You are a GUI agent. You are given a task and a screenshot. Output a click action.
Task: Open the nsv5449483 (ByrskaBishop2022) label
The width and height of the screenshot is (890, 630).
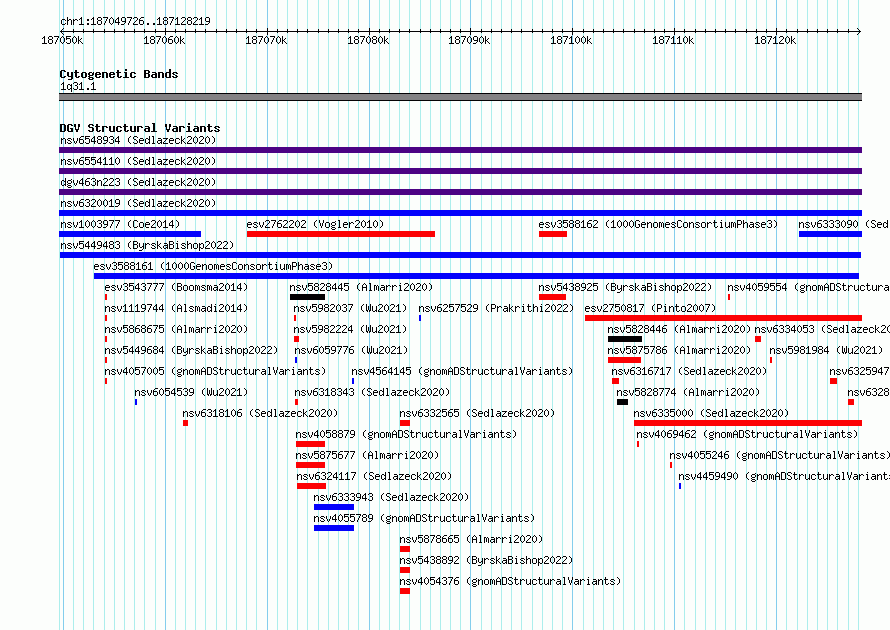(147, 245)
